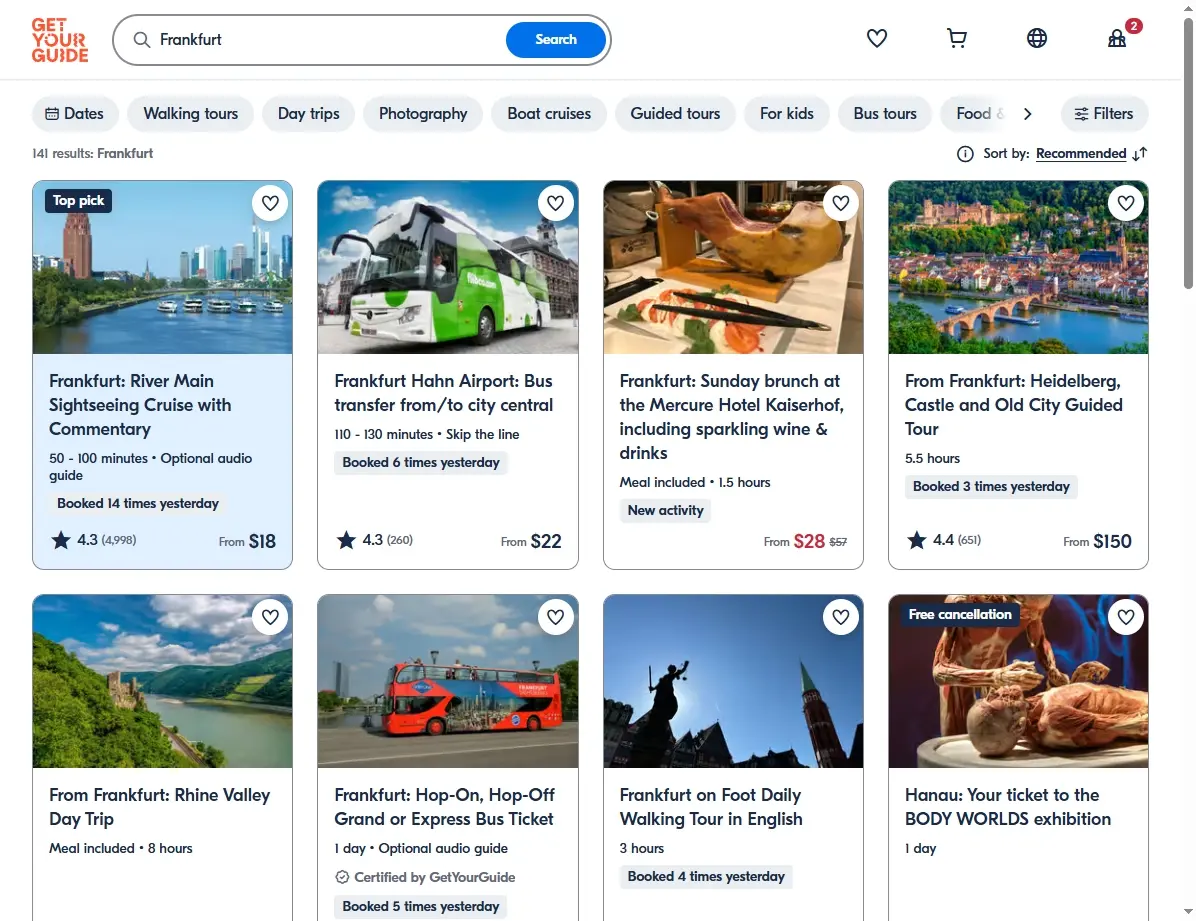Click the Rhine Valley castle photo

[162, 681]
